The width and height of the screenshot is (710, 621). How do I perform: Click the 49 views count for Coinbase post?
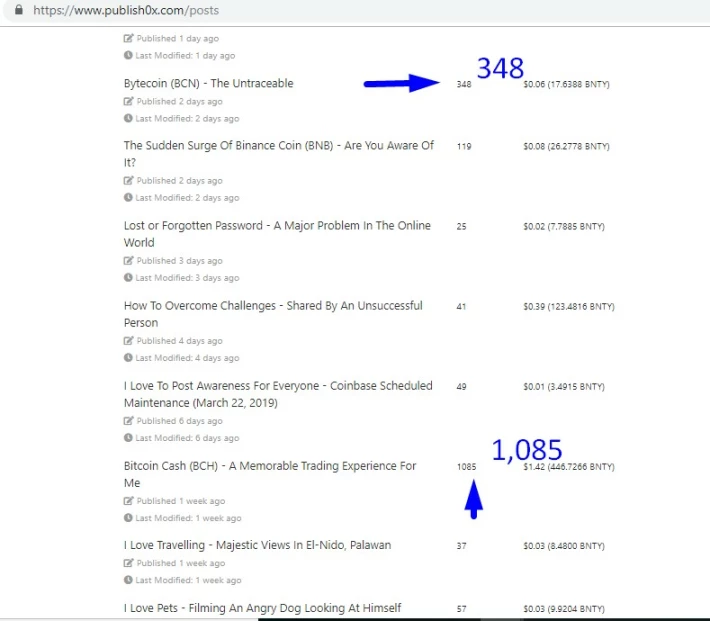[461, 387]
